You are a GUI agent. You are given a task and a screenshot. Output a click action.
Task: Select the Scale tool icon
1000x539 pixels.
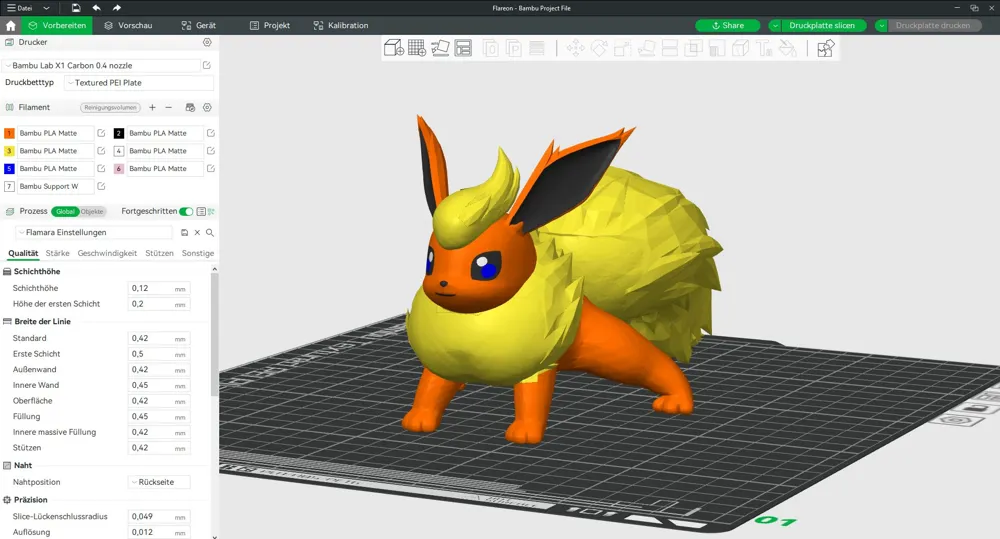[x=622, y=48]
